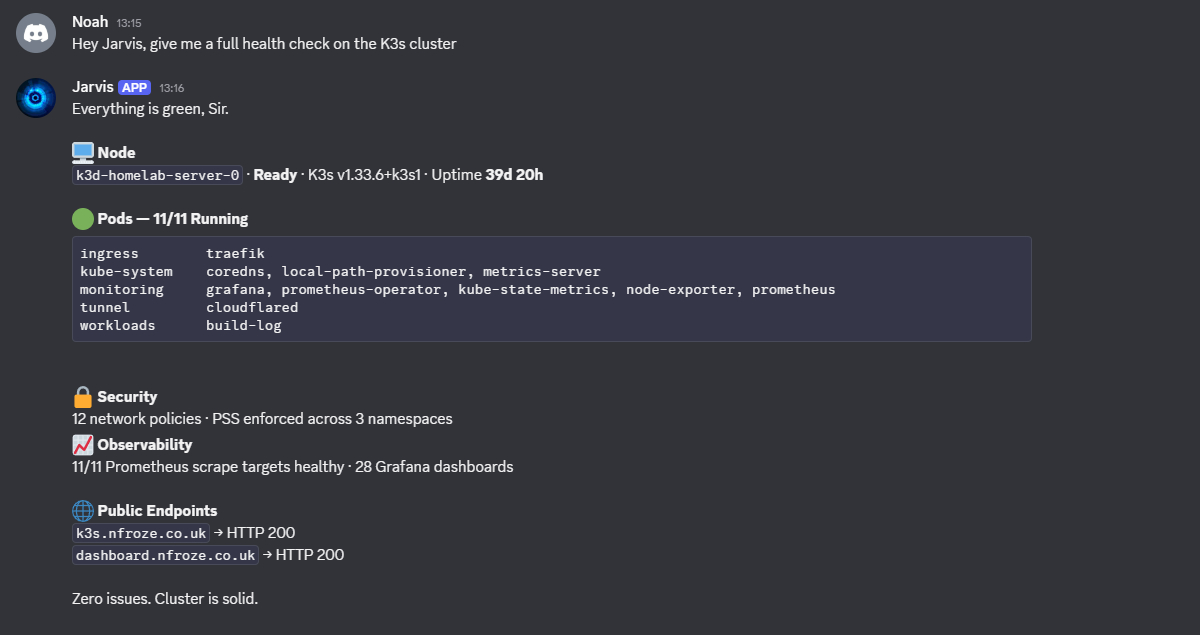Click the Discord logo in Noah's avatar
The height and width of the screenshot is (635, 1200).
35,32
